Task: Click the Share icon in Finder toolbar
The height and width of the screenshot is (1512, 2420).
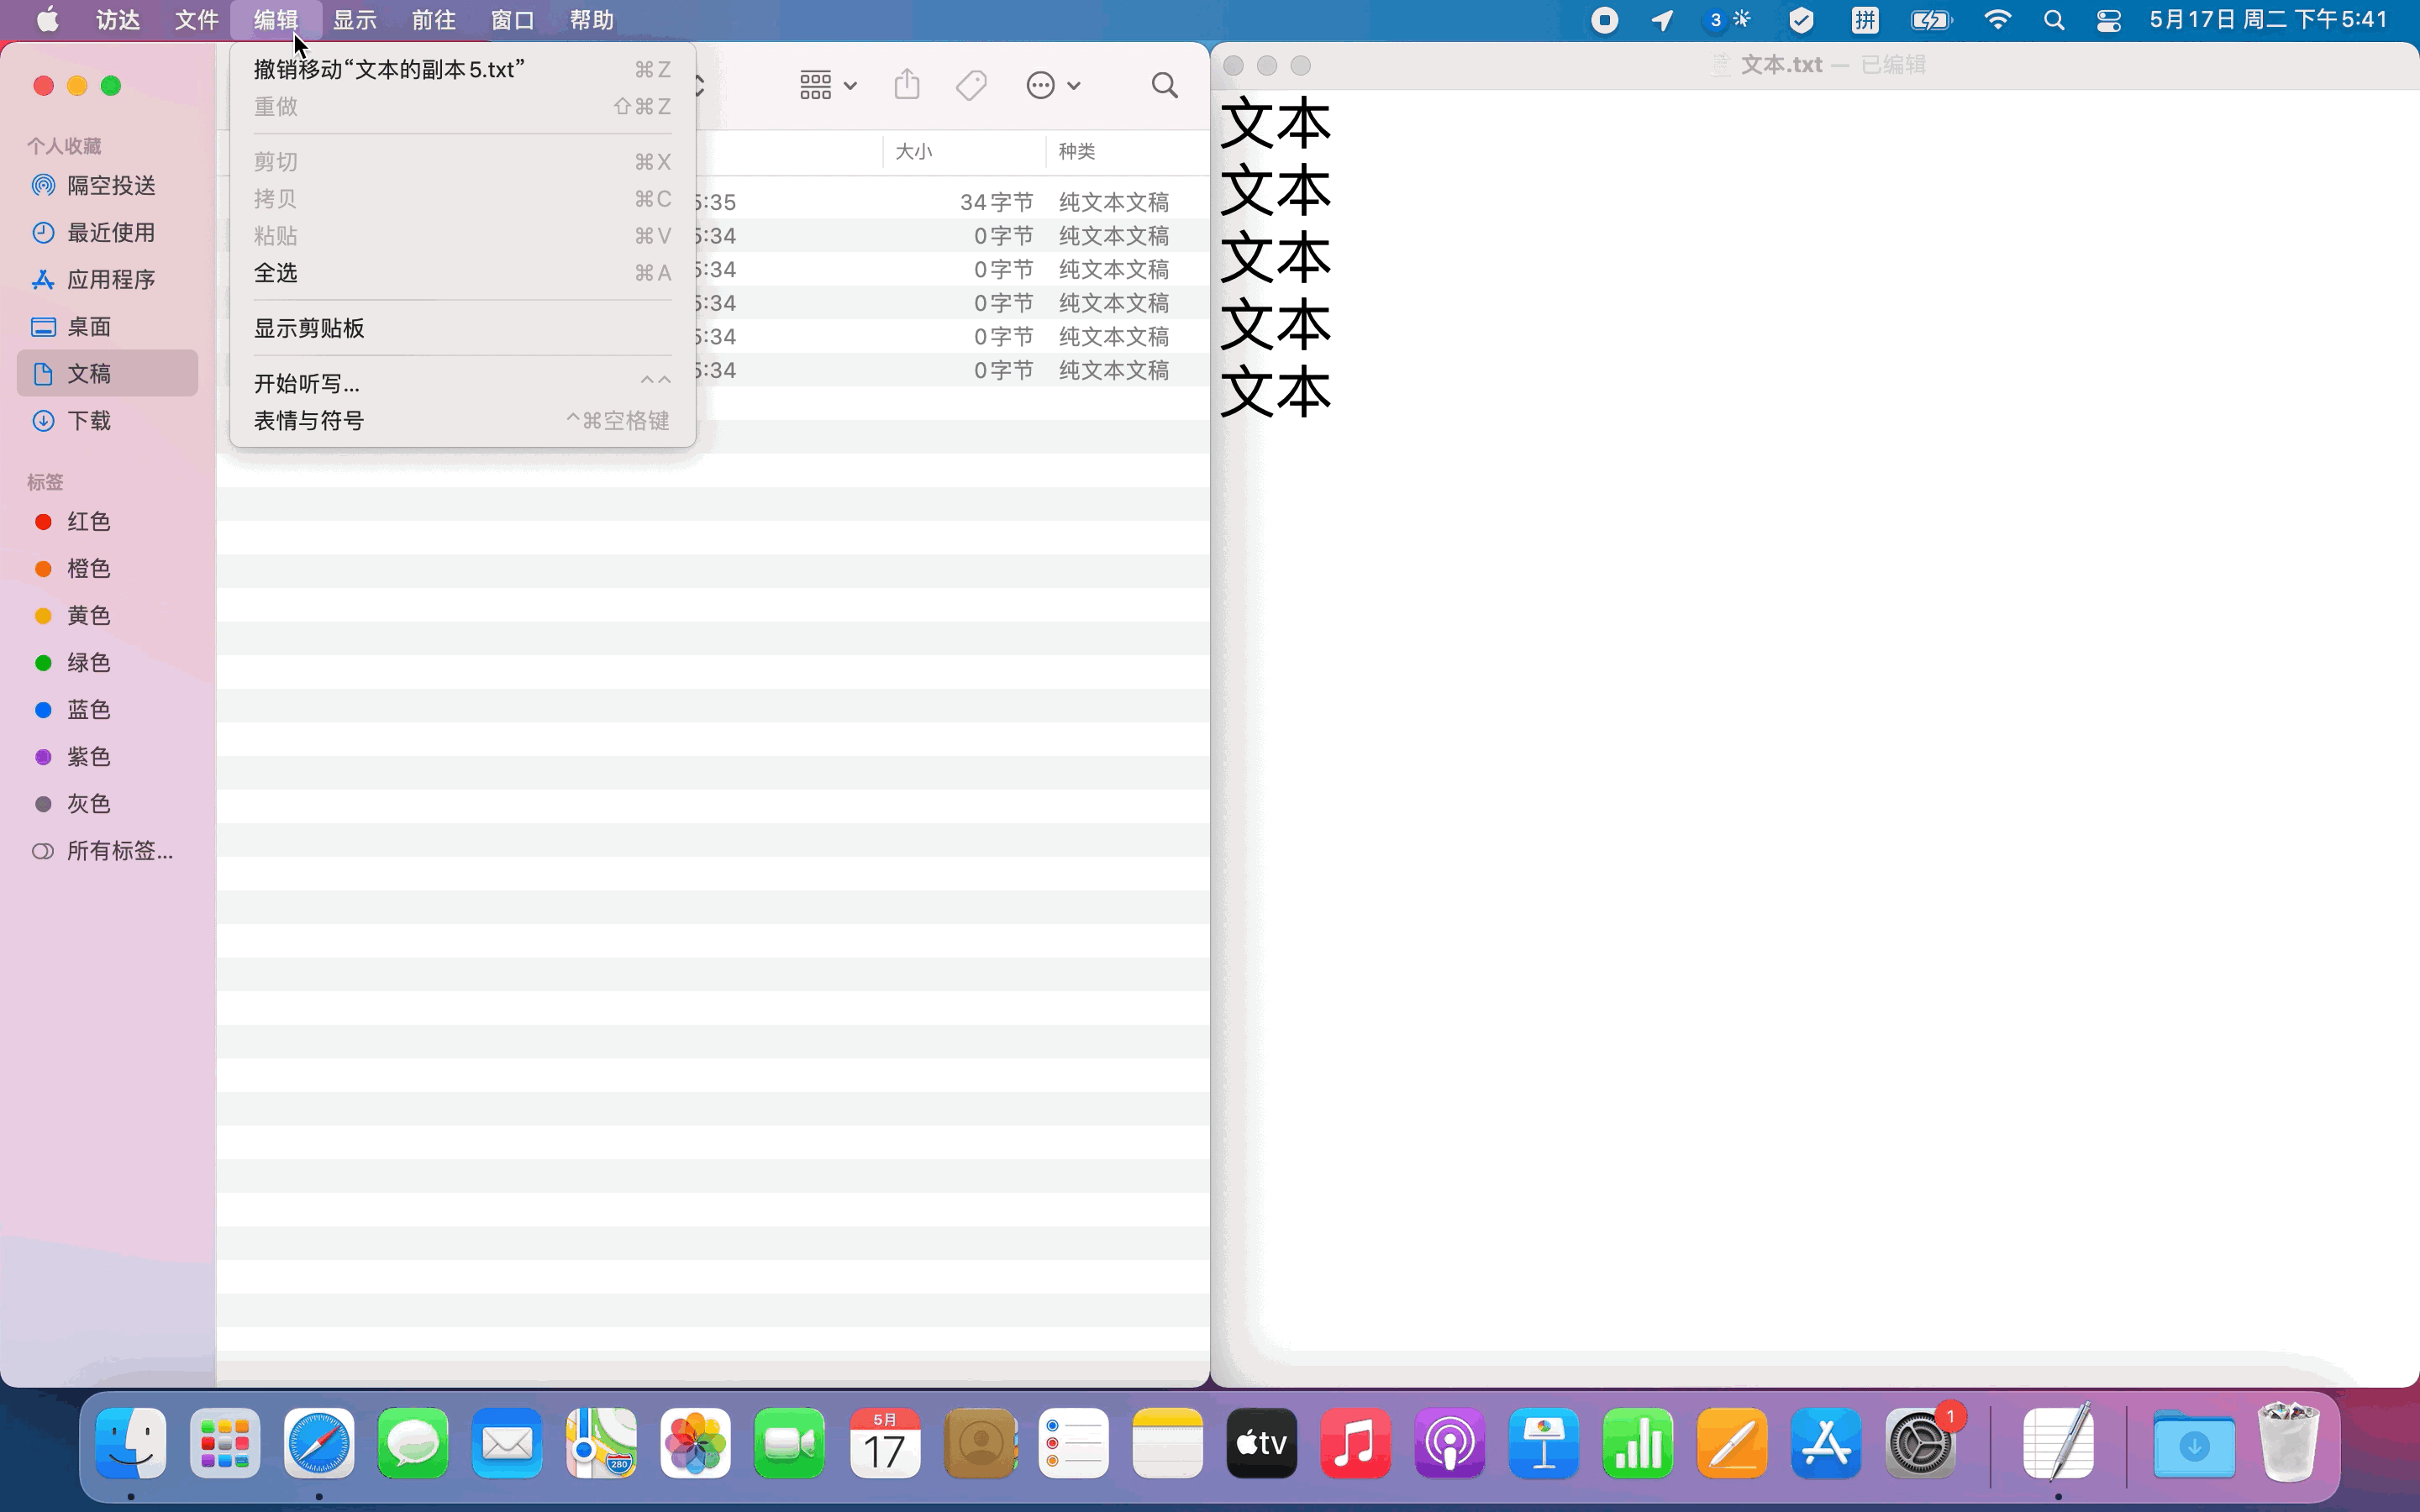Action: pyautogui.click(x=906, y=85)
